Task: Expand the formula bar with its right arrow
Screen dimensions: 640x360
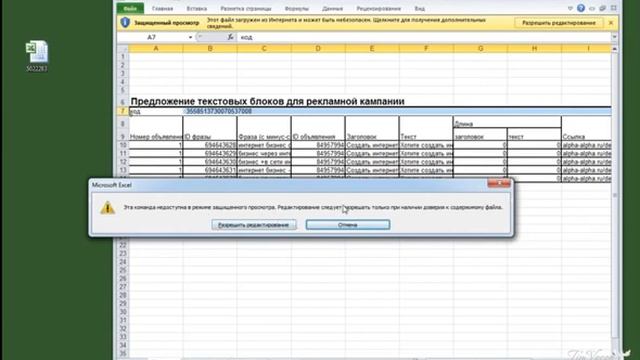Action: [614, 37]
